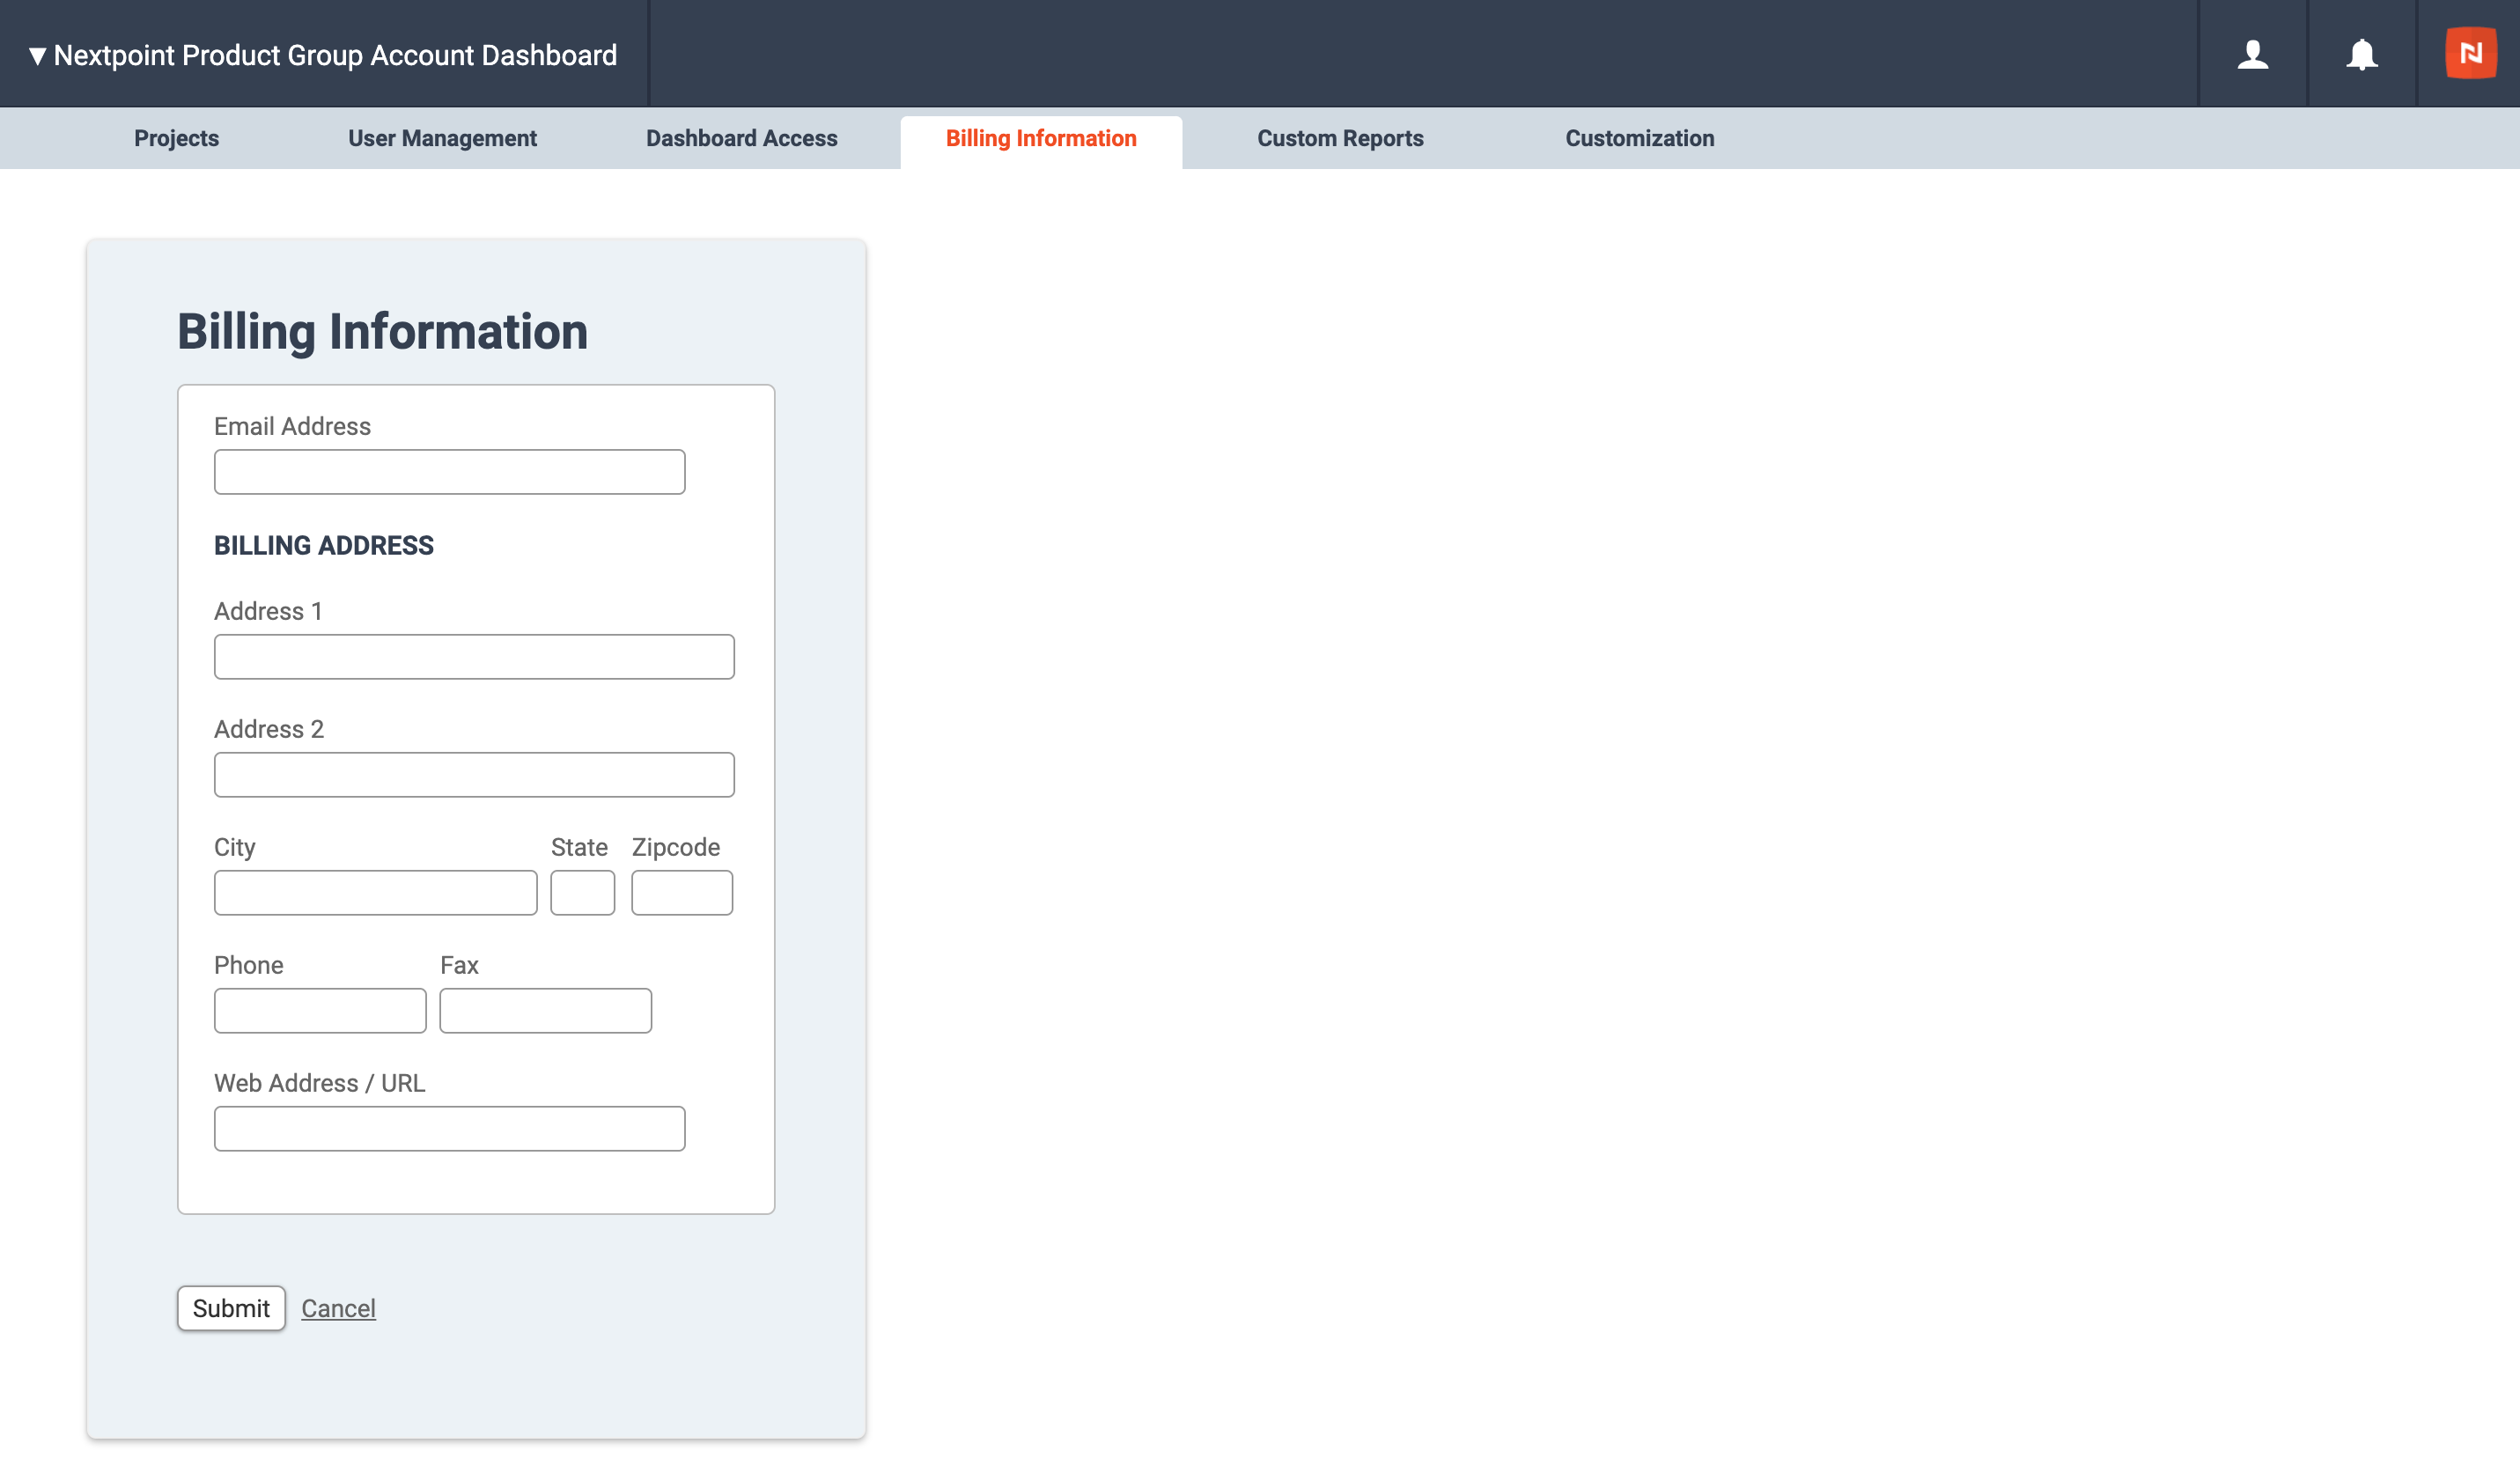The image size is (2520, 1458).
Task: Click the Billing Information page heading
Action: (x=382, y=331)
